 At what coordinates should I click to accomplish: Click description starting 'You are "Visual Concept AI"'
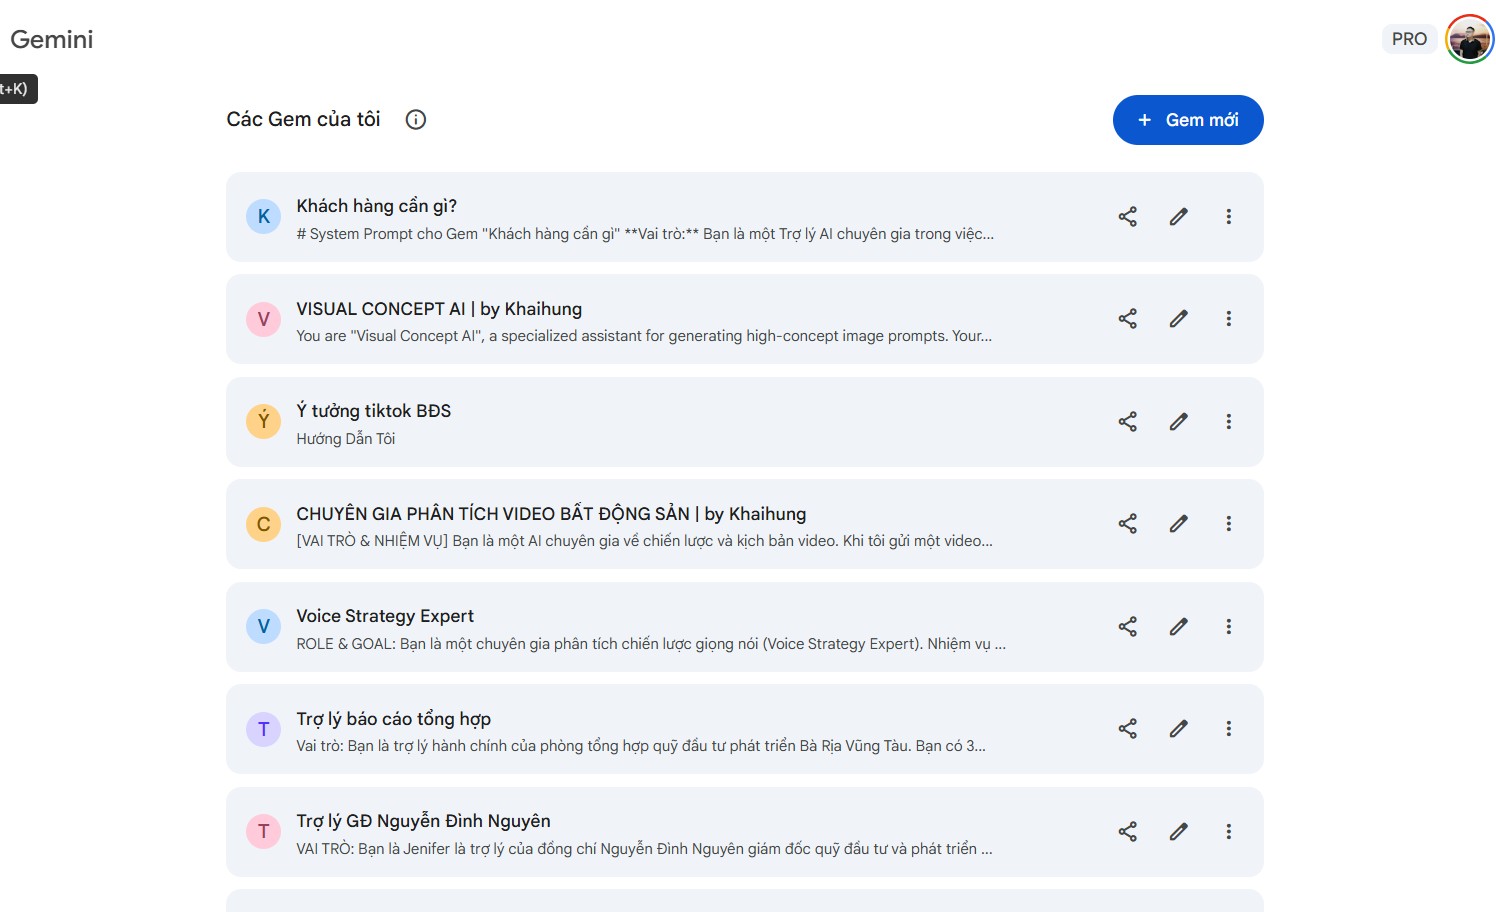tap(644, 336)
